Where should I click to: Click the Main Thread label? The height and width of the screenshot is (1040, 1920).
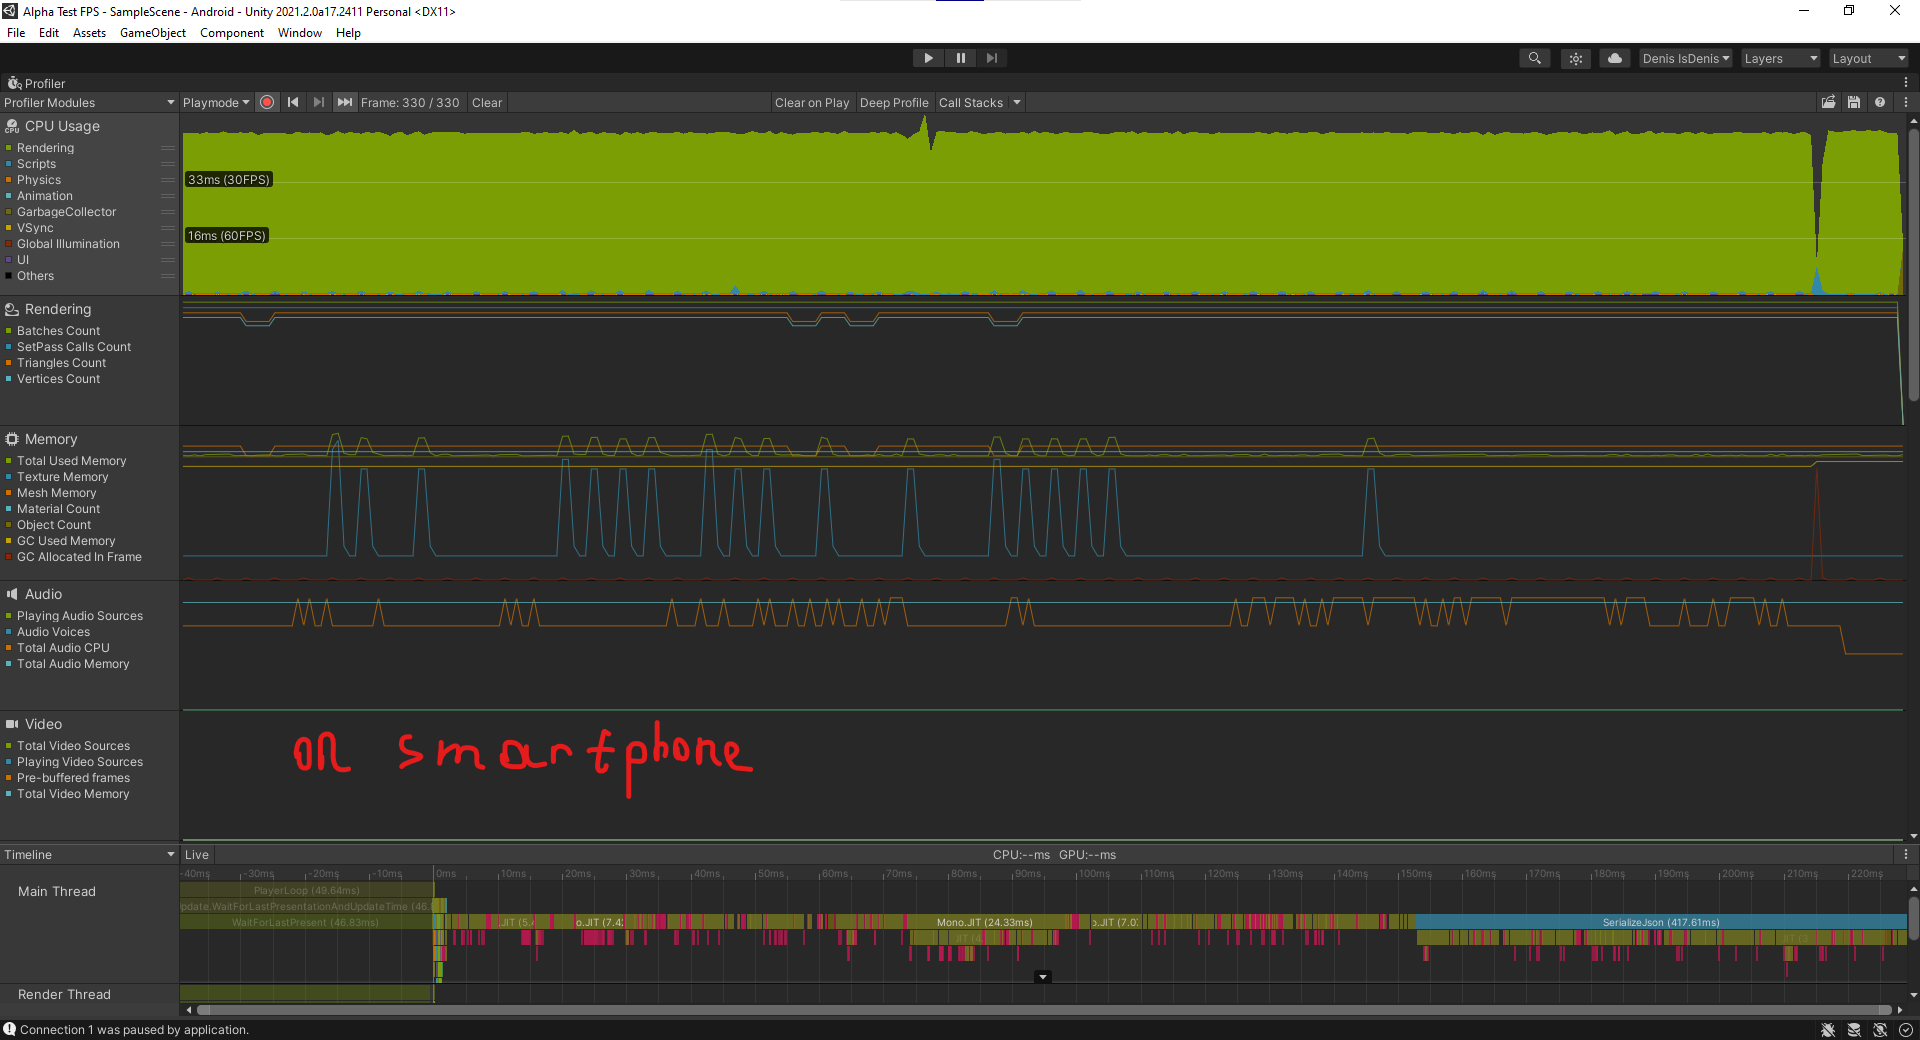[57, 891]
